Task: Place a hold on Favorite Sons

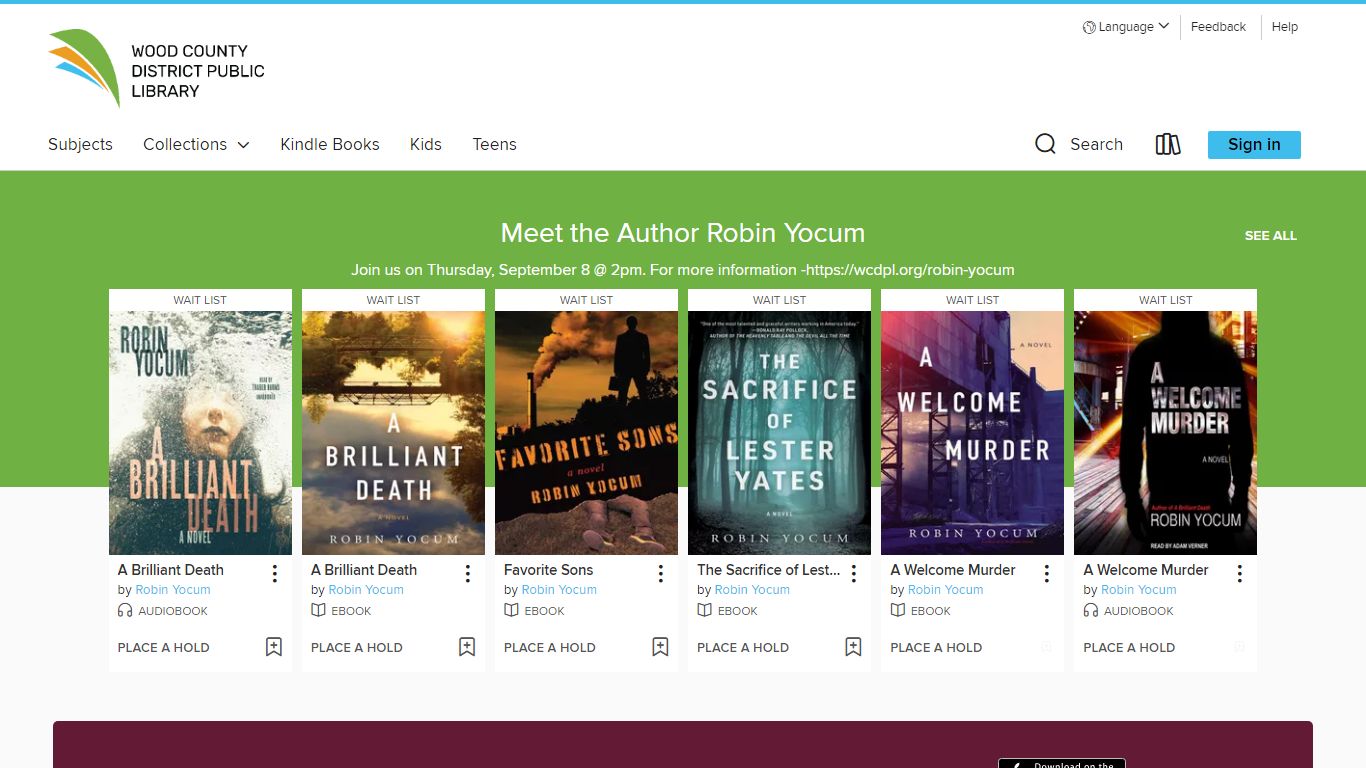Action: 550,647
